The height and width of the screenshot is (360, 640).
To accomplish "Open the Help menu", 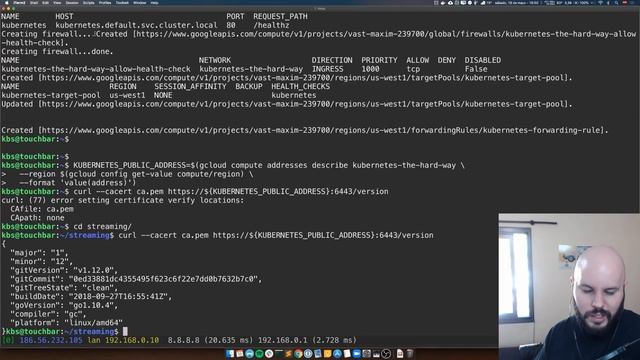I will (154, 3).
